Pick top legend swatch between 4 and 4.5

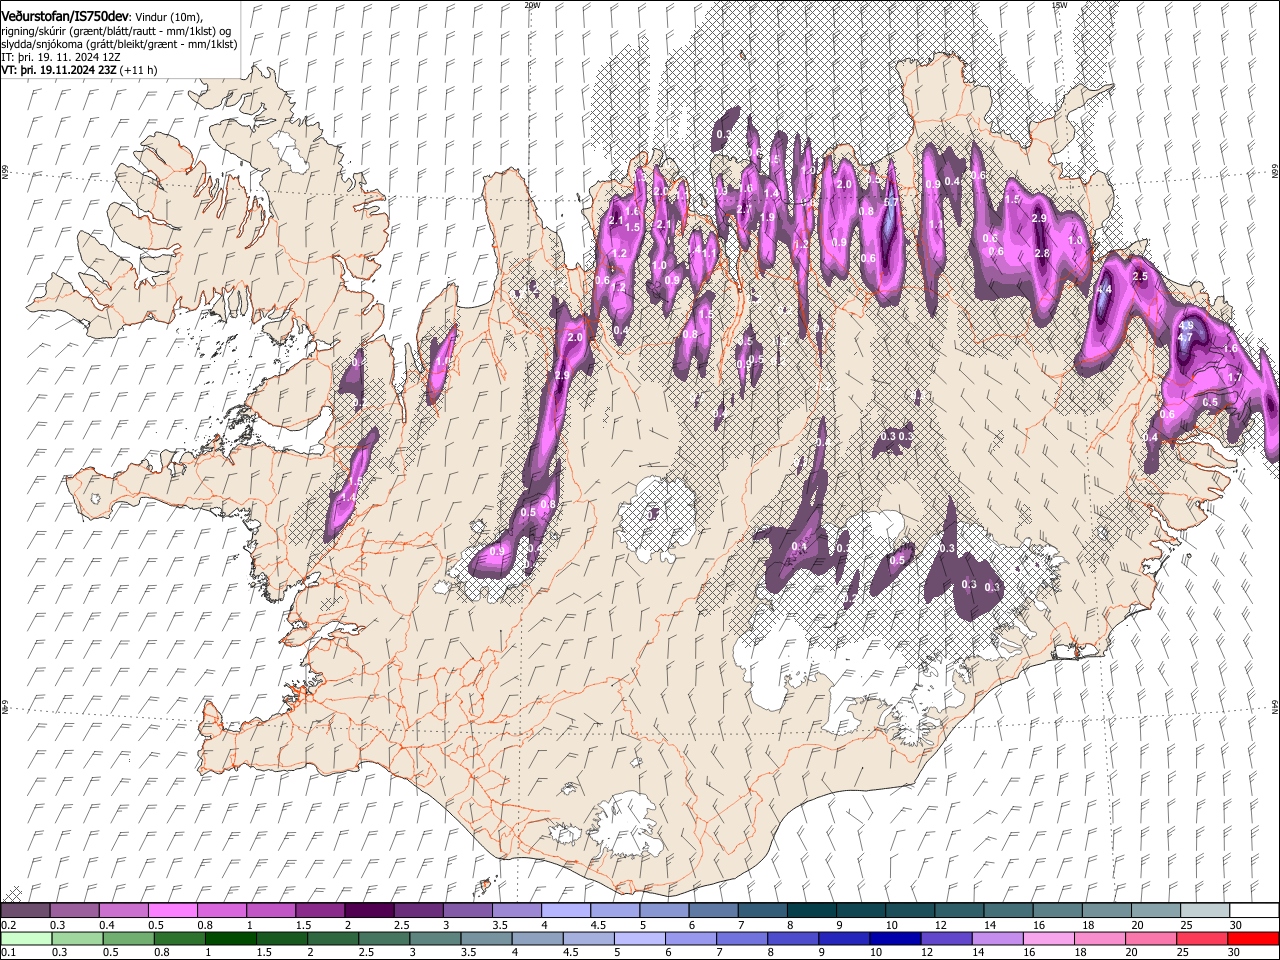(565, 910)
